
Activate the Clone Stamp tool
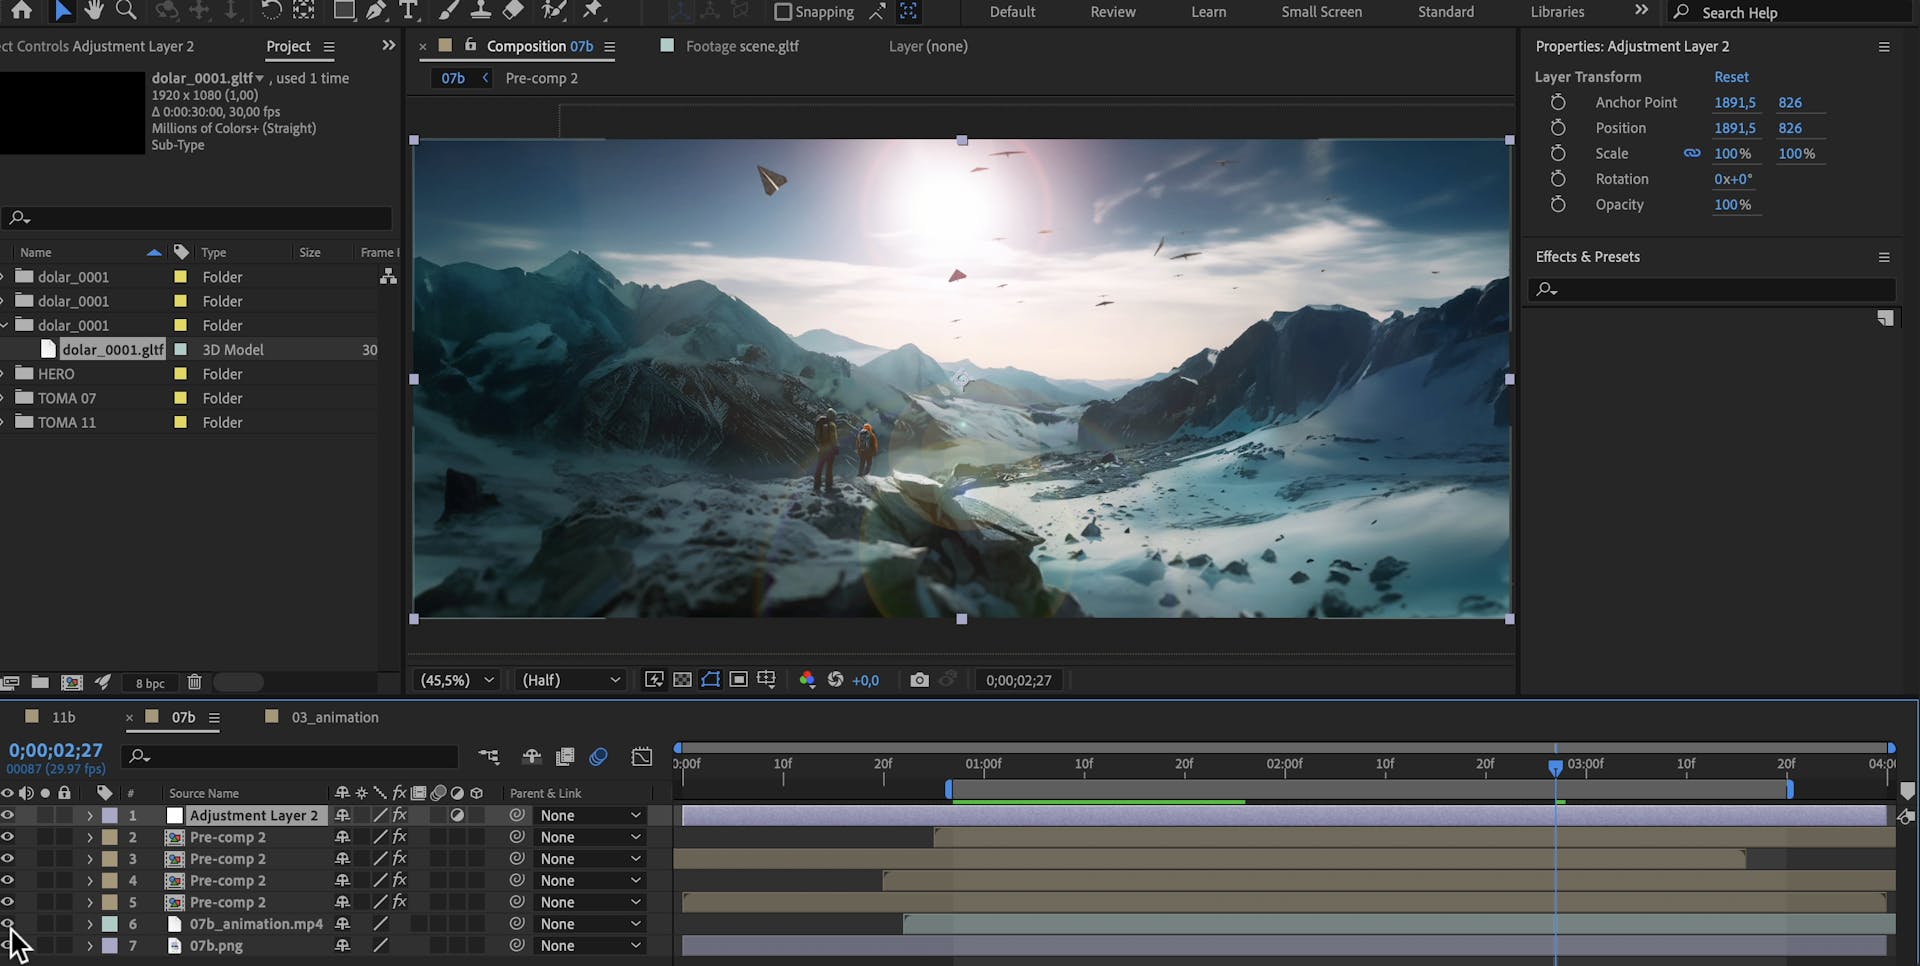pyautogui.click(x=480, y=11)
